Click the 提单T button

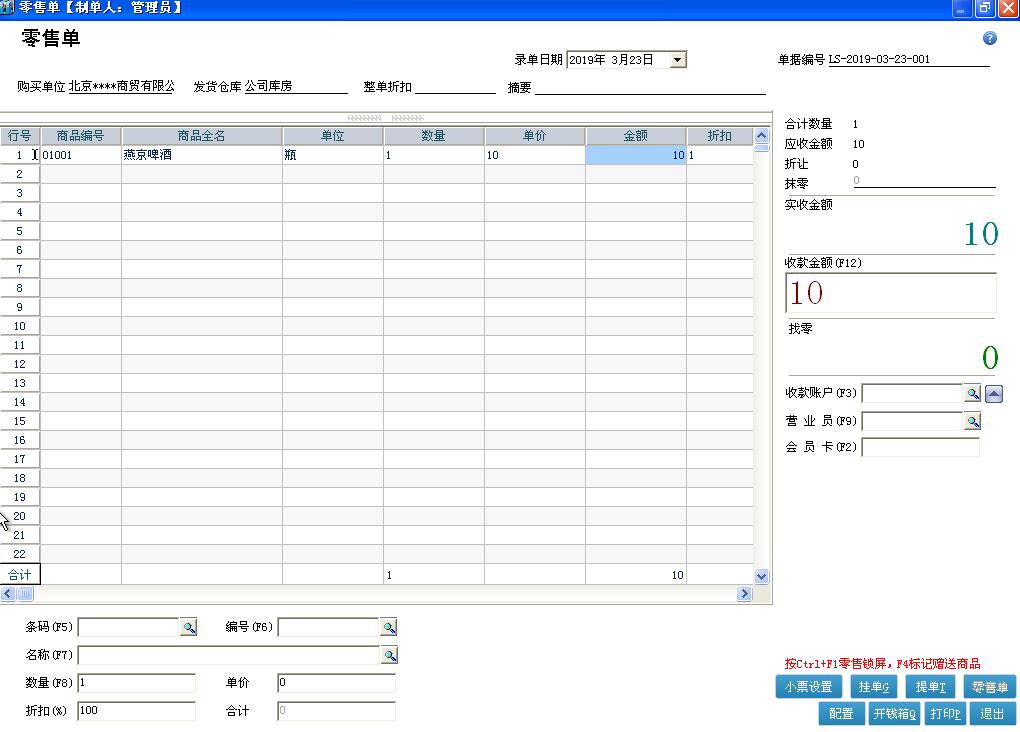click(932, 687)
